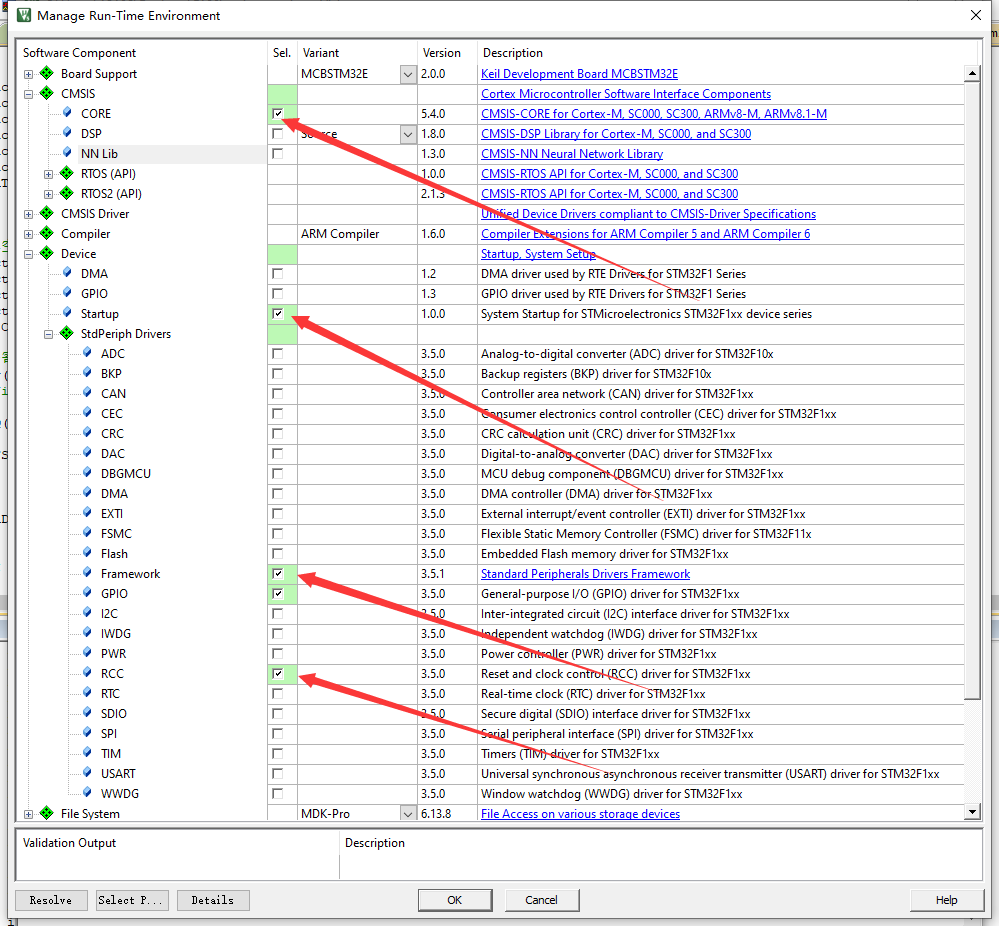Click the CMSIS Driver green diamond icon

[x=47, y=213]
